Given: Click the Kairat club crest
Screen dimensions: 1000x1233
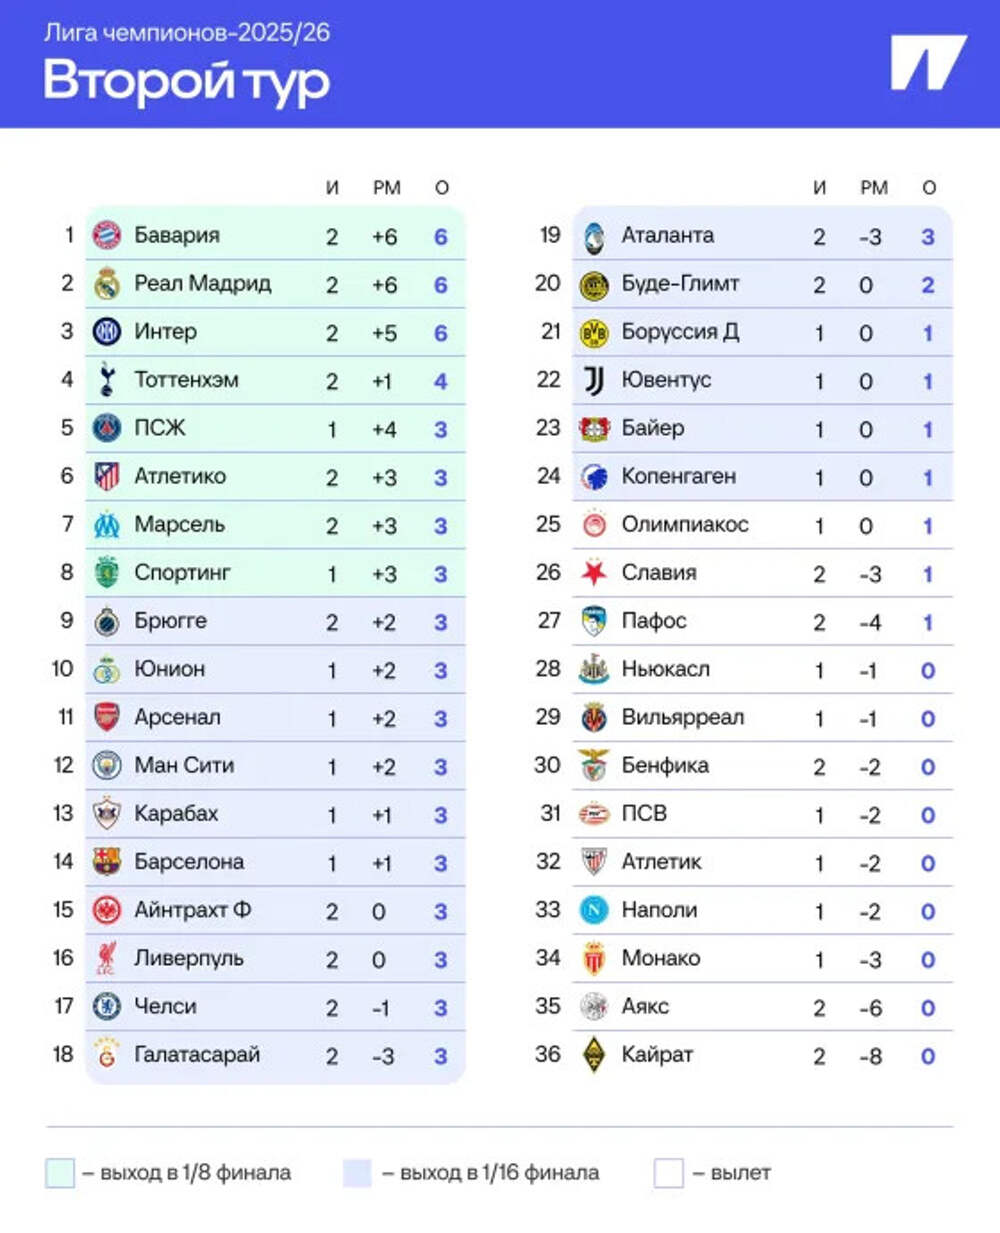Looking at the screenshot, I should 594,1055.
